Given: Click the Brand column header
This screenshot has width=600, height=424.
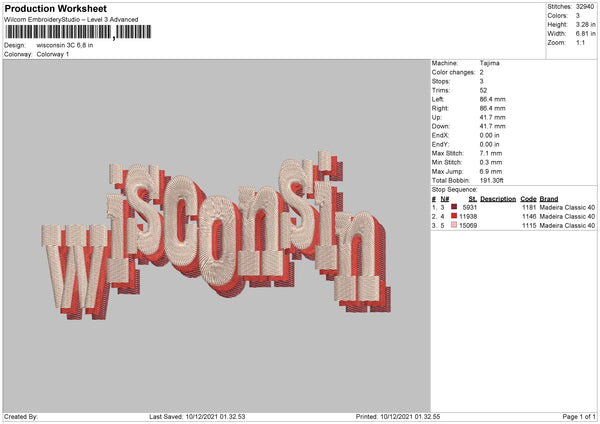Looking at the screenshot, I should [x=549, y=199].
